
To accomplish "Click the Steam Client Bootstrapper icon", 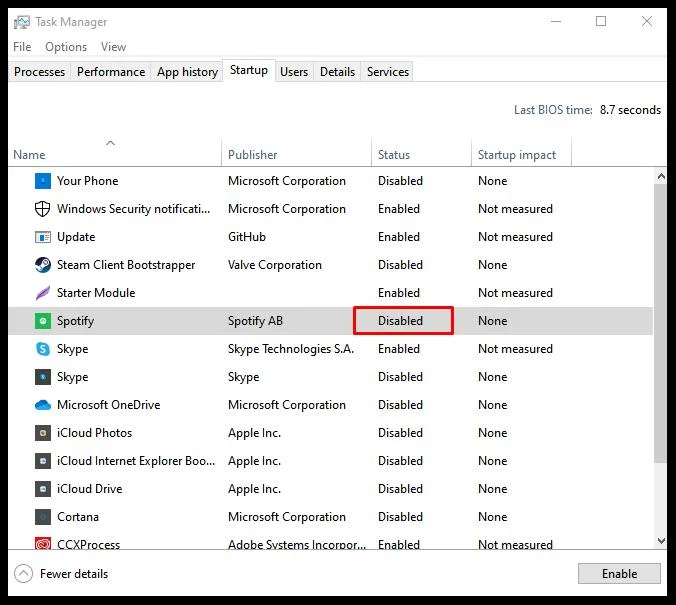I will point(43,265).
